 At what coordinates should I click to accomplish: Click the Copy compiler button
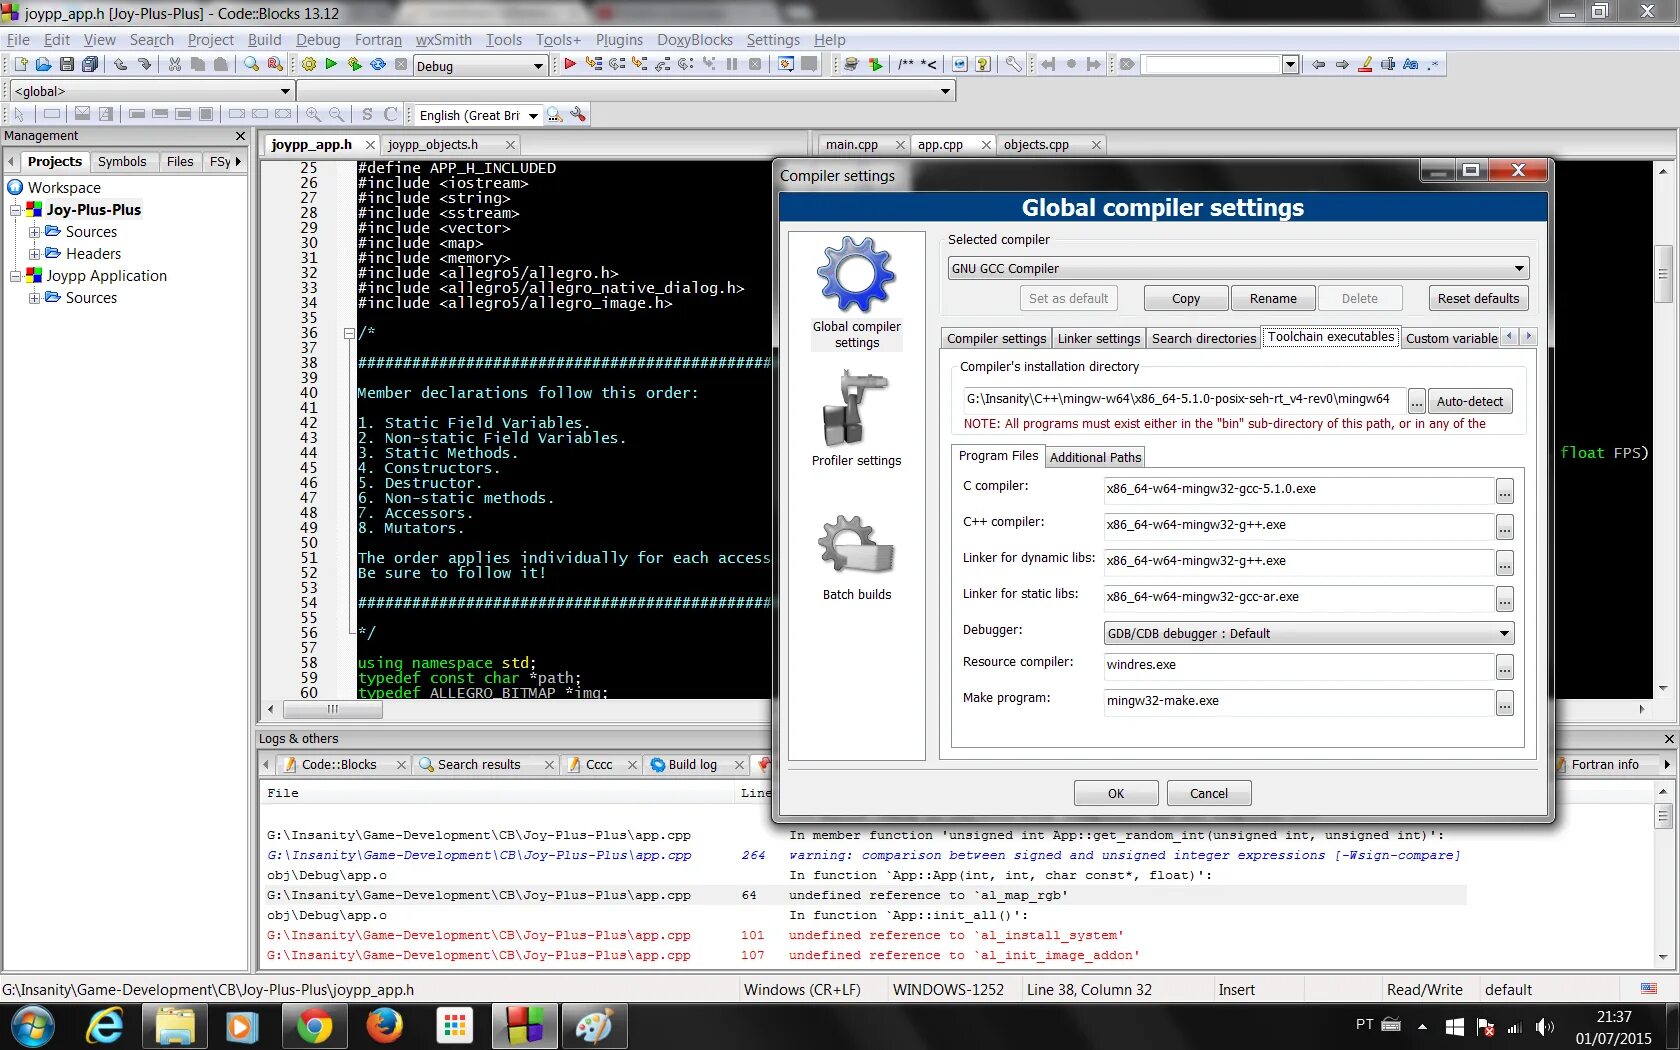point(1185,298)
